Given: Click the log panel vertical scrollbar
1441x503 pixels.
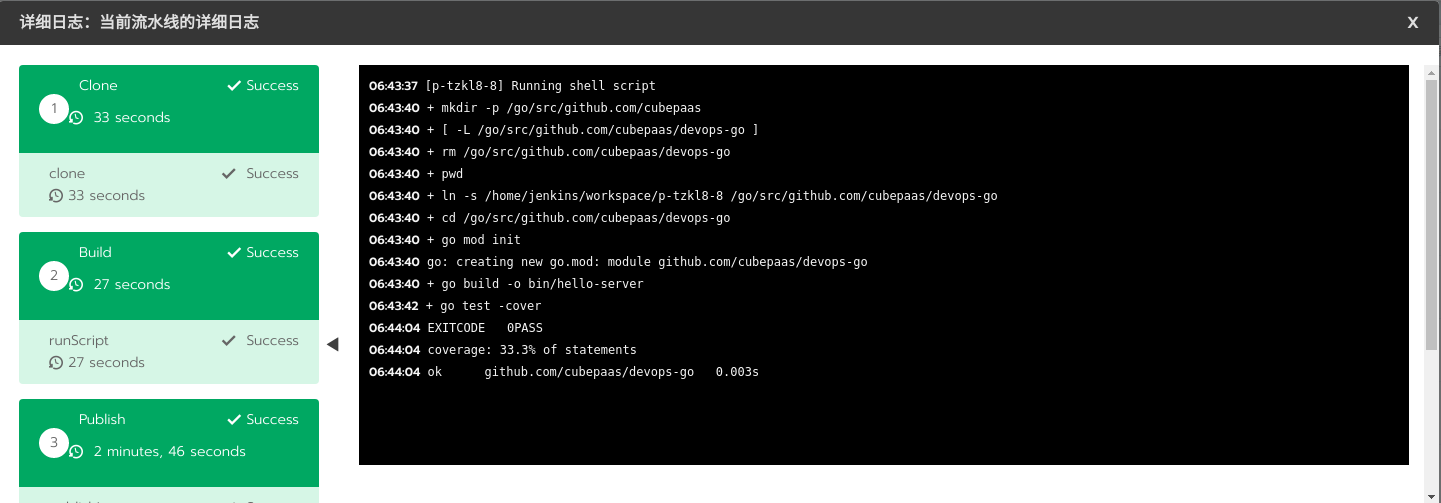Looking at the screenshot, I should point(1431,215).
